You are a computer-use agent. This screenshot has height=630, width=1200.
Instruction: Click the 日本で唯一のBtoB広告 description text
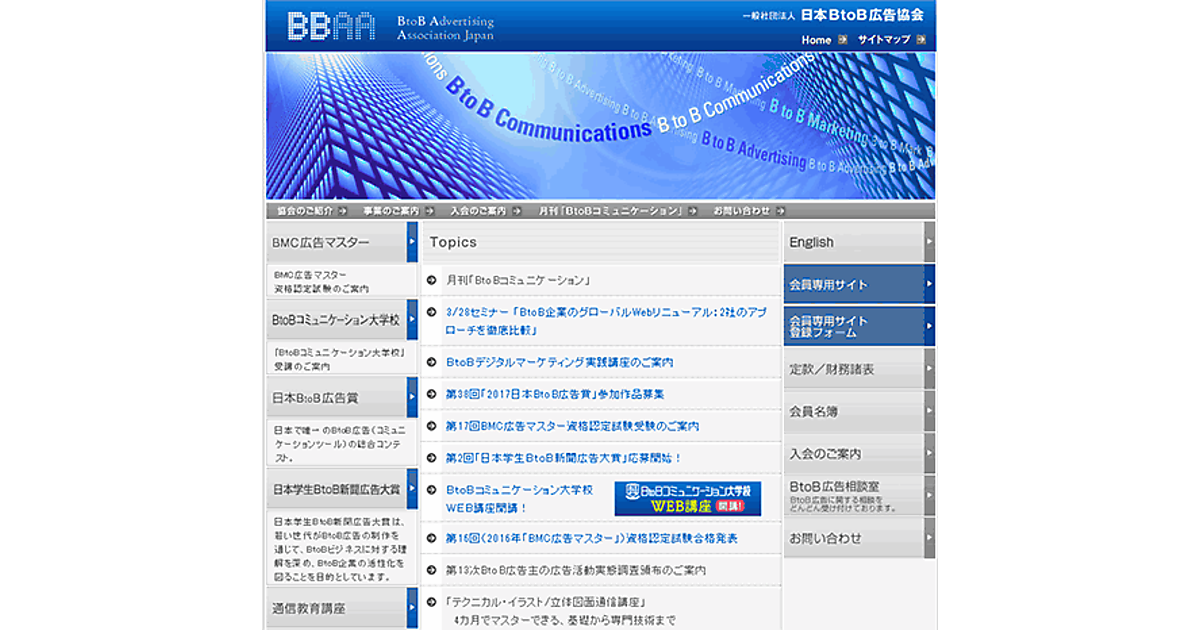tap(338, 444)
